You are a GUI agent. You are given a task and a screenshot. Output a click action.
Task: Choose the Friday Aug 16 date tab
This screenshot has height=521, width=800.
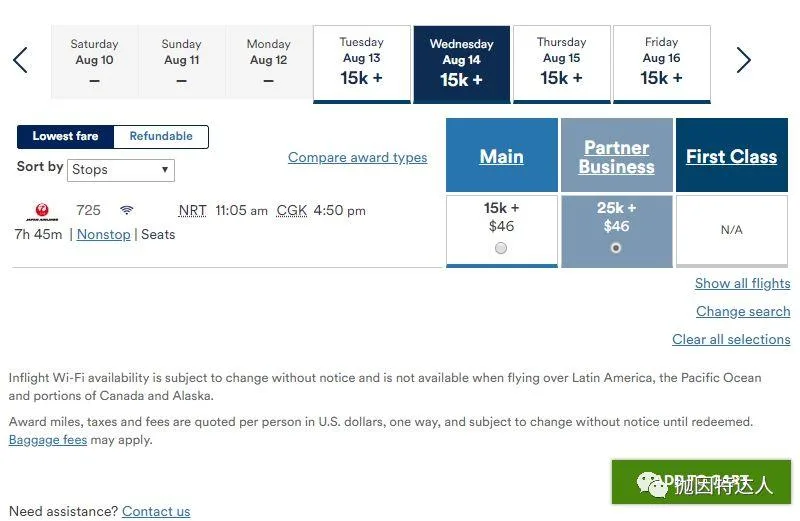[x=662, y=64]
